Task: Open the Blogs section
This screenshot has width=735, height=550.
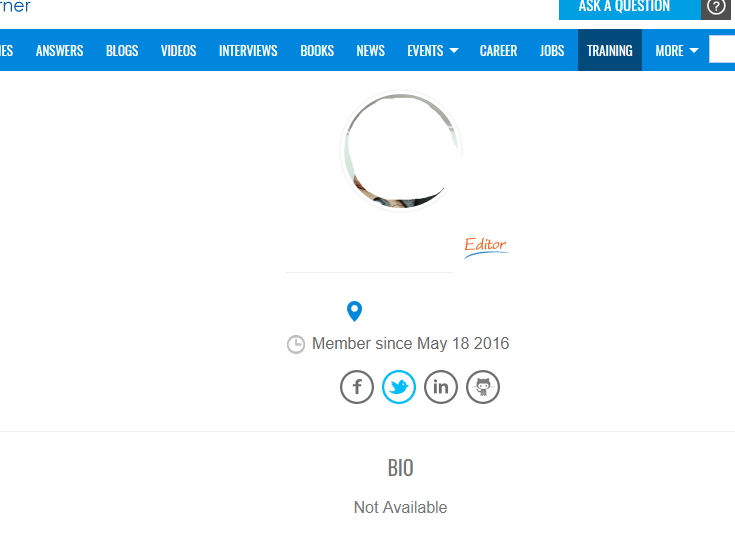Action: [122, 51]
